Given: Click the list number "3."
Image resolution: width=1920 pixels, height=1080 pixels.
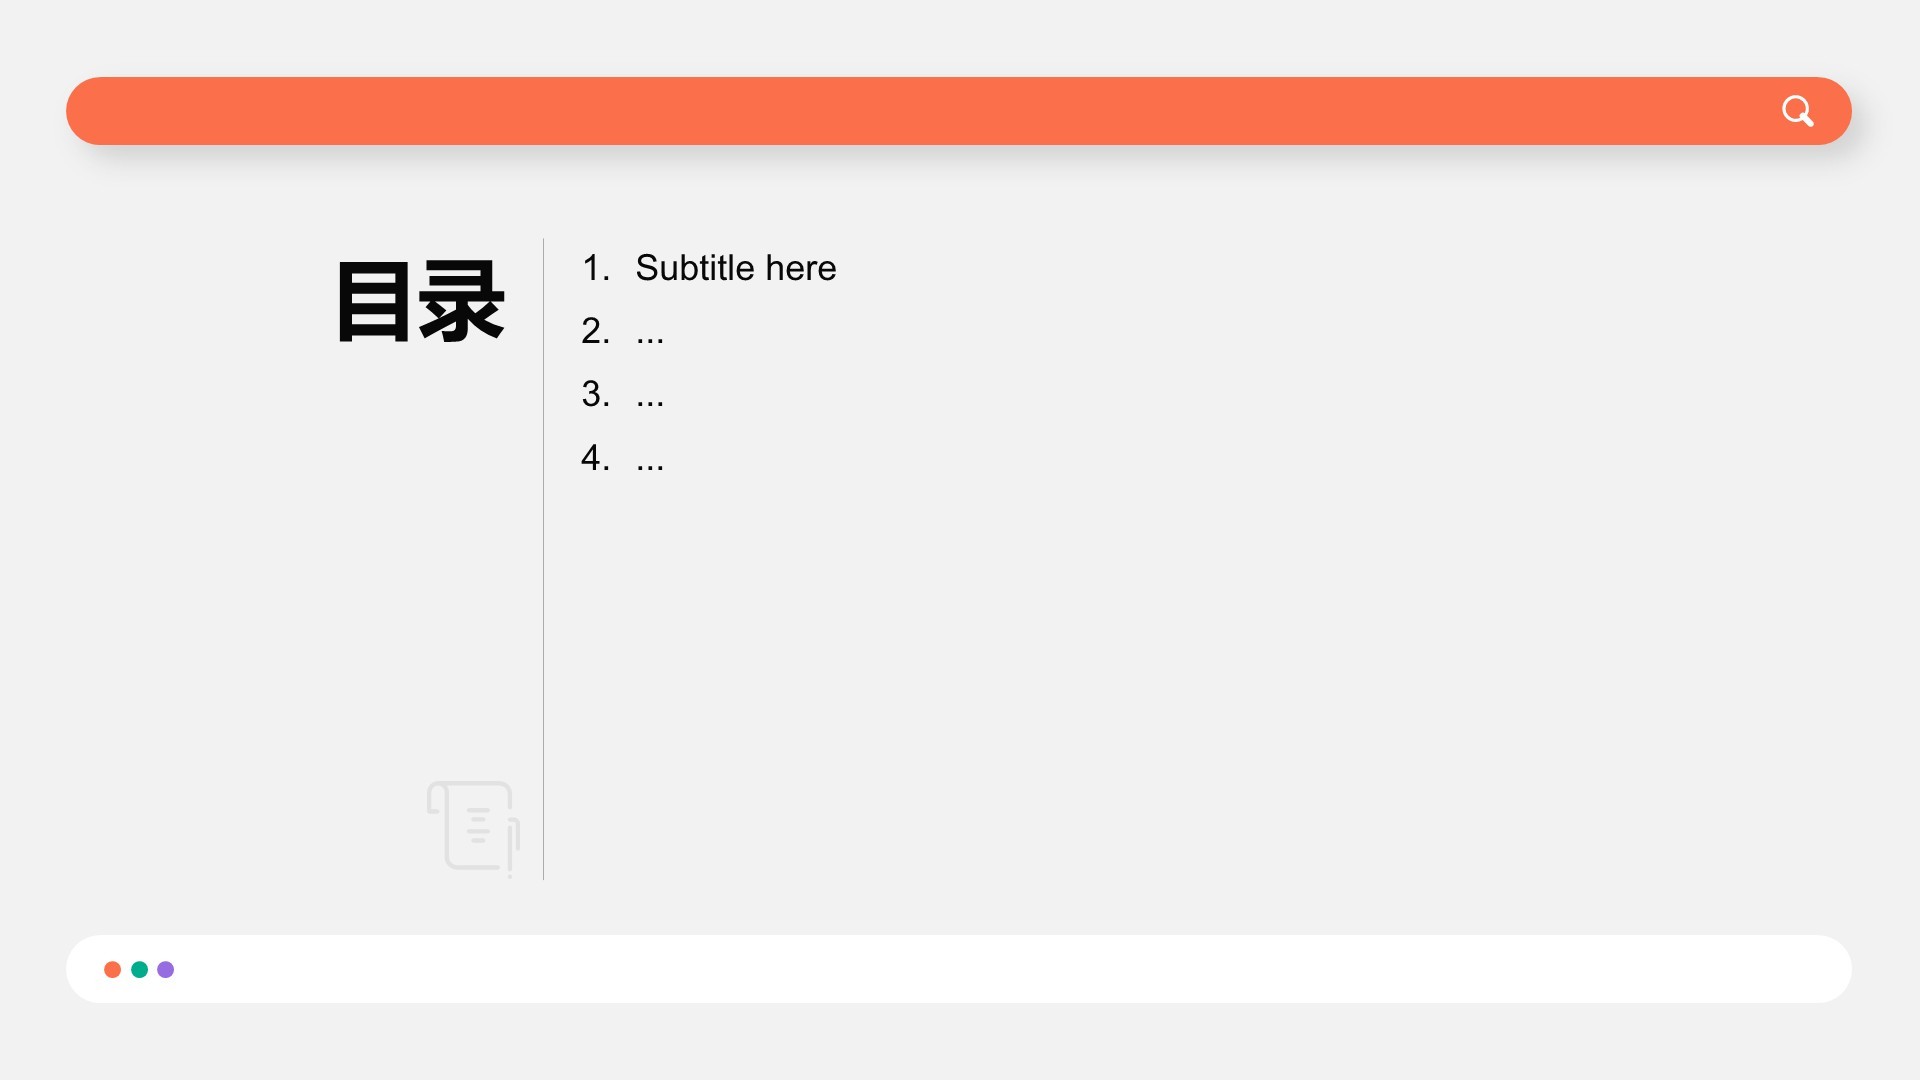Looking at the screenshot, I should click(x=595, y=394).
